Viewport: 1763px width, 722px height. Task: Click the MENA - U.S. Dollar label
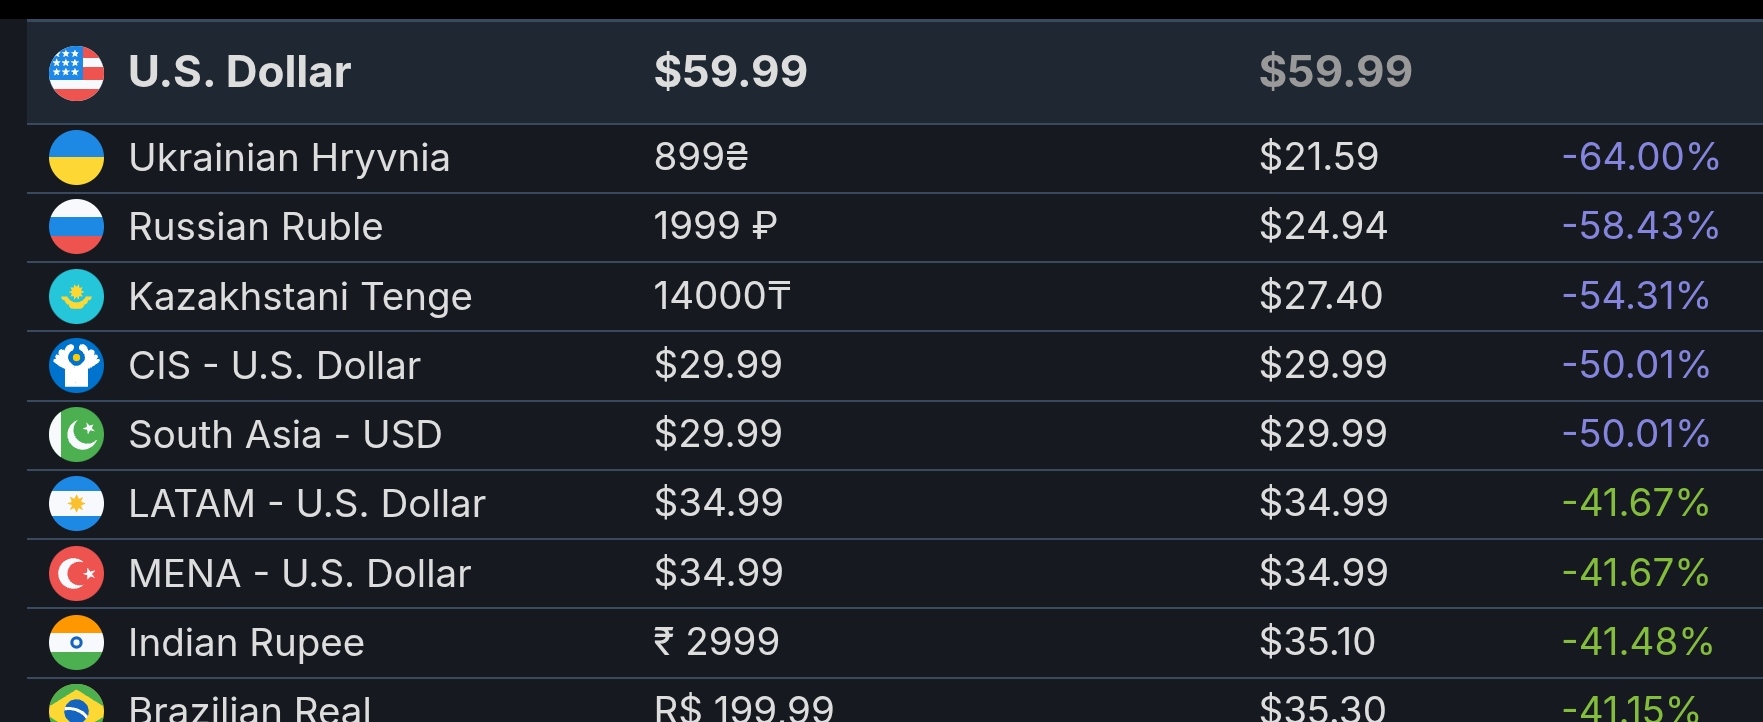pyautogui.click(x=300, y=574)
